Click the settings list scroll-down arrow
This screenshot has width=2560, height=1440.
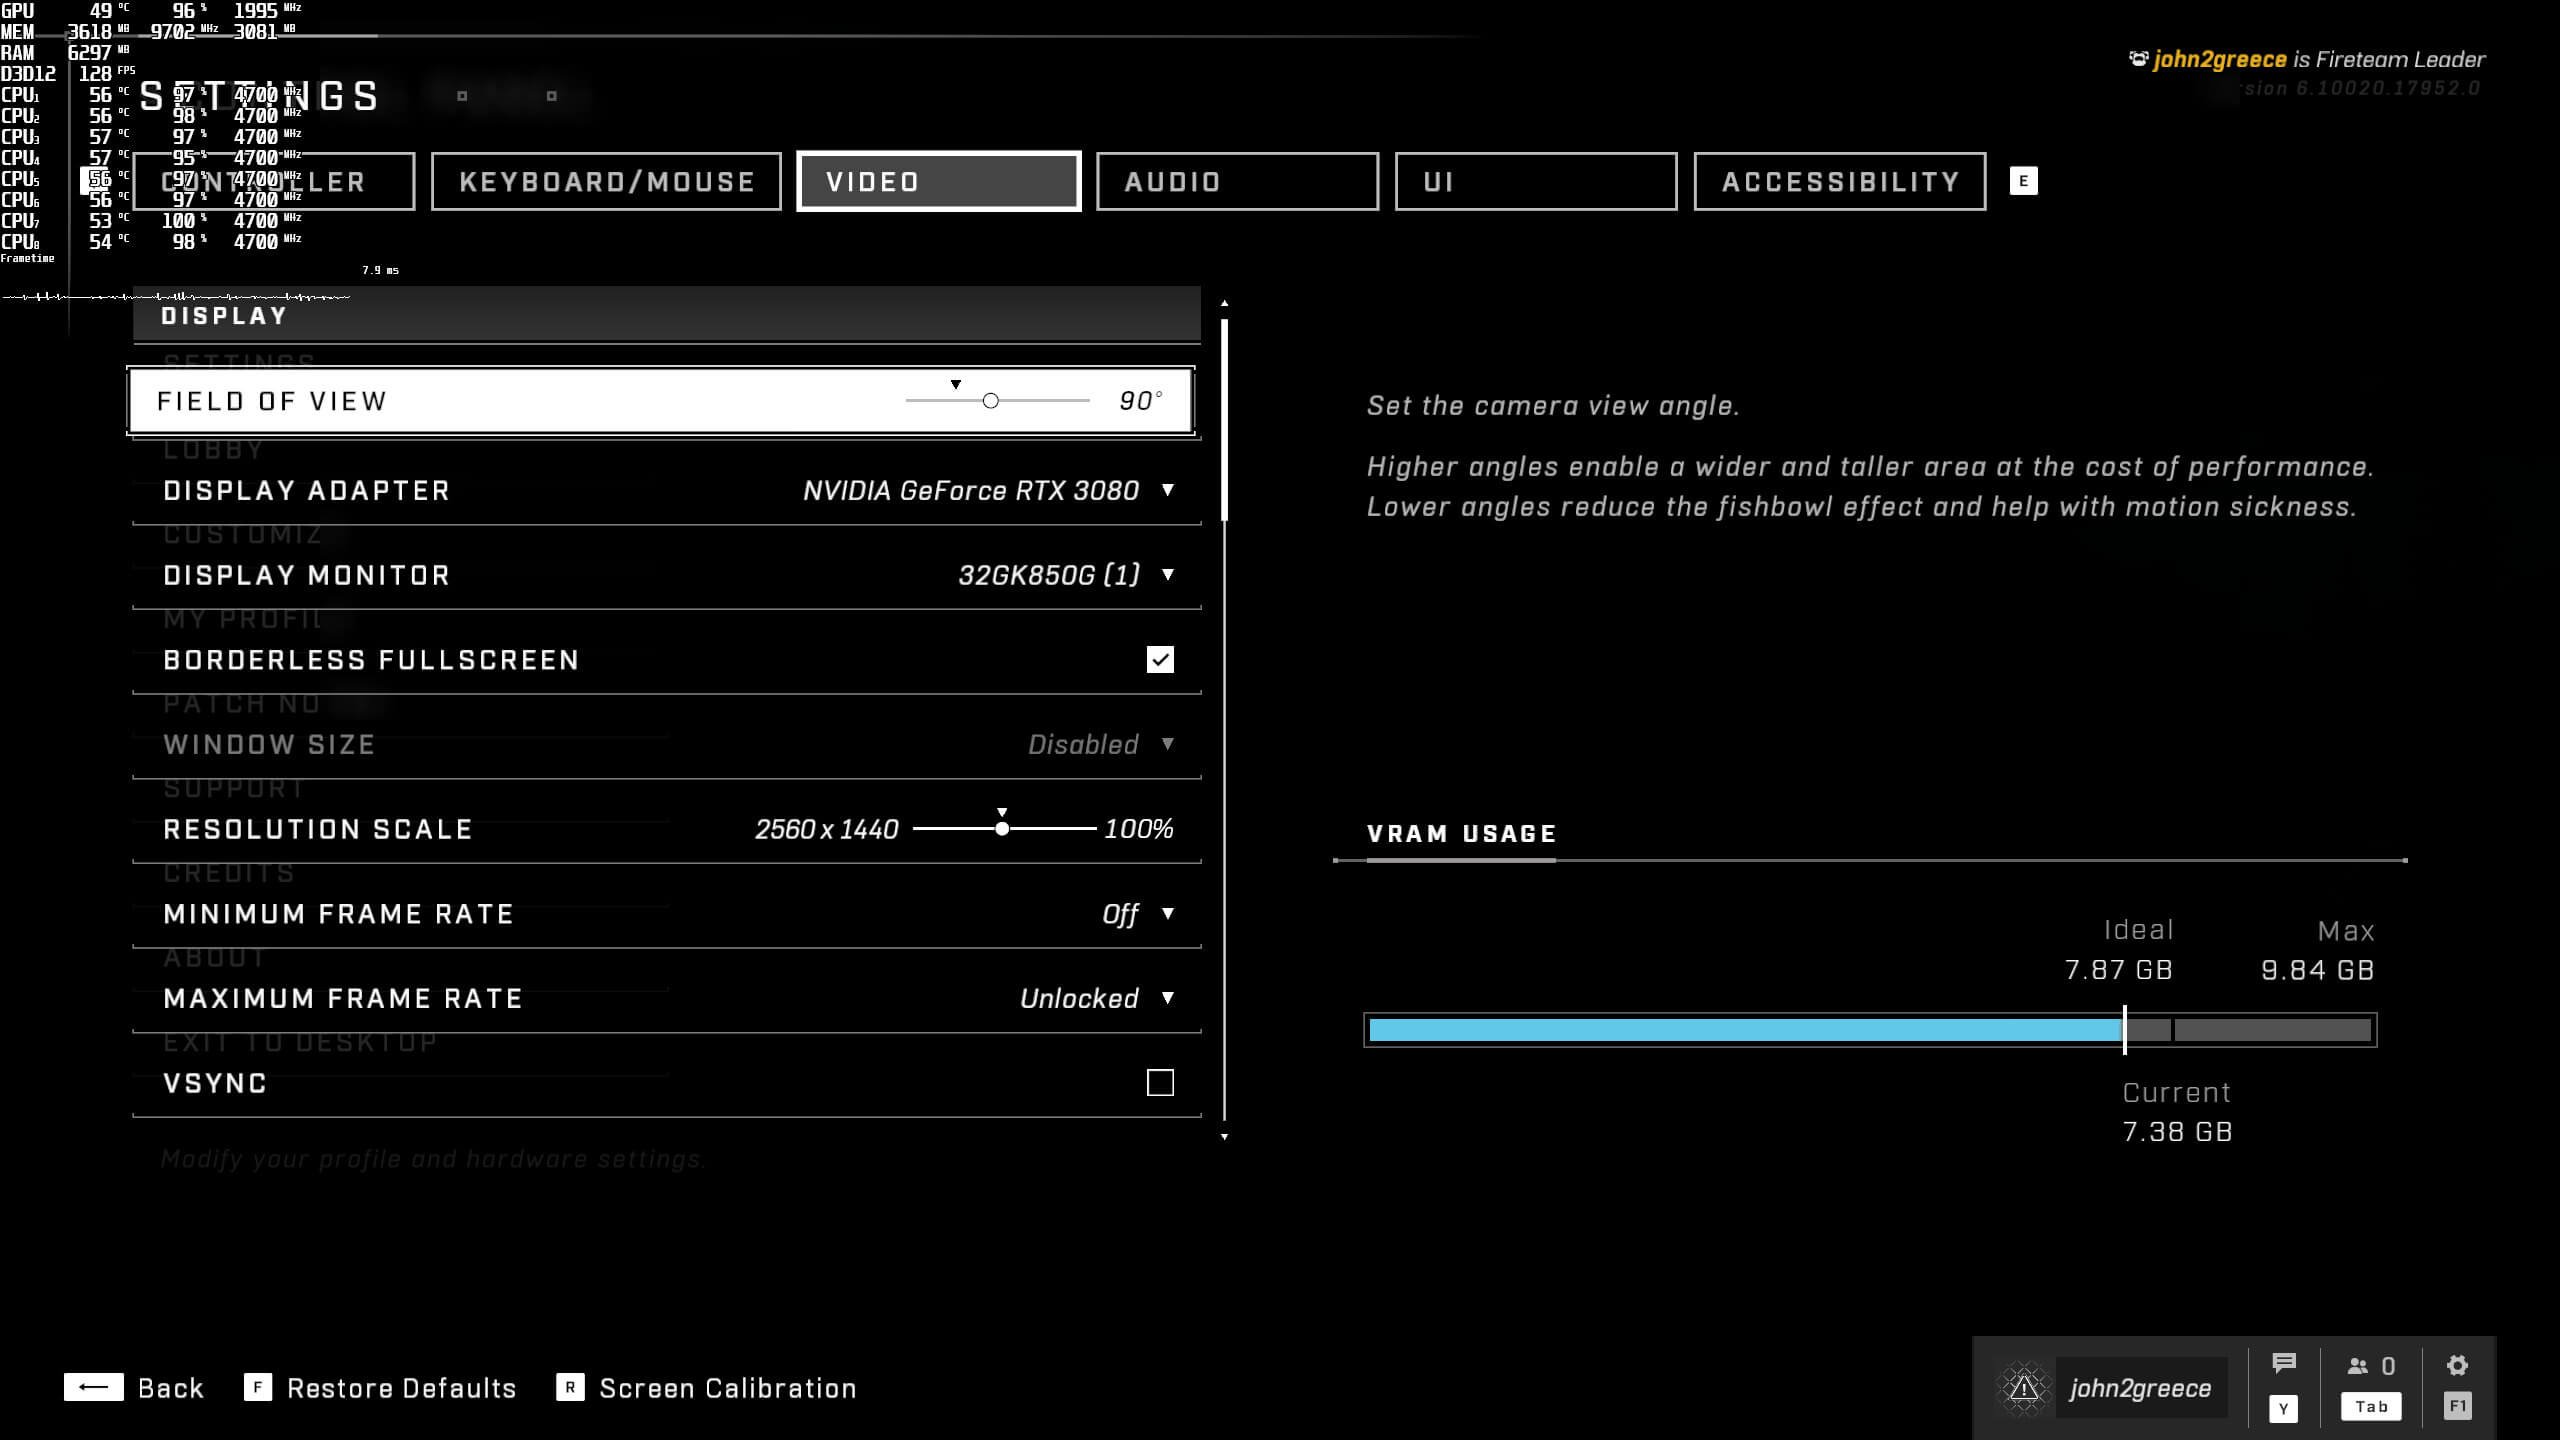pyautogui.click(x=1224, y=1137)
